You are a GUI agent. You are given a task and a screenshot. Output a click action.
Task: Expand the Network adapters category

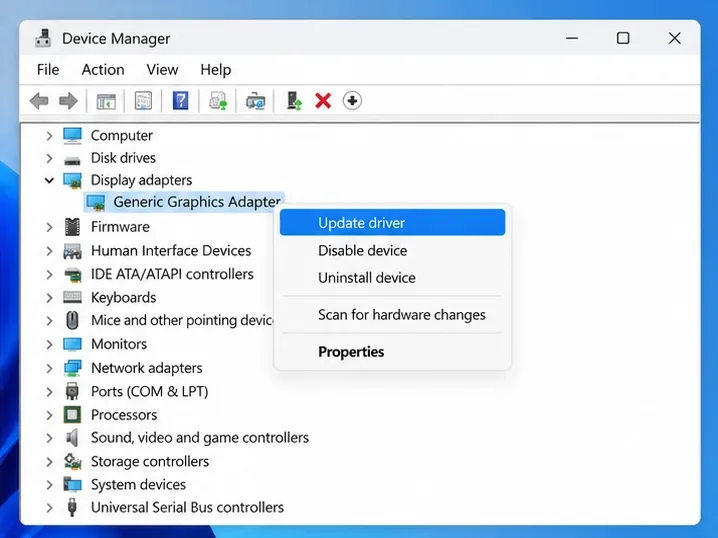click(x=49, y=368)
